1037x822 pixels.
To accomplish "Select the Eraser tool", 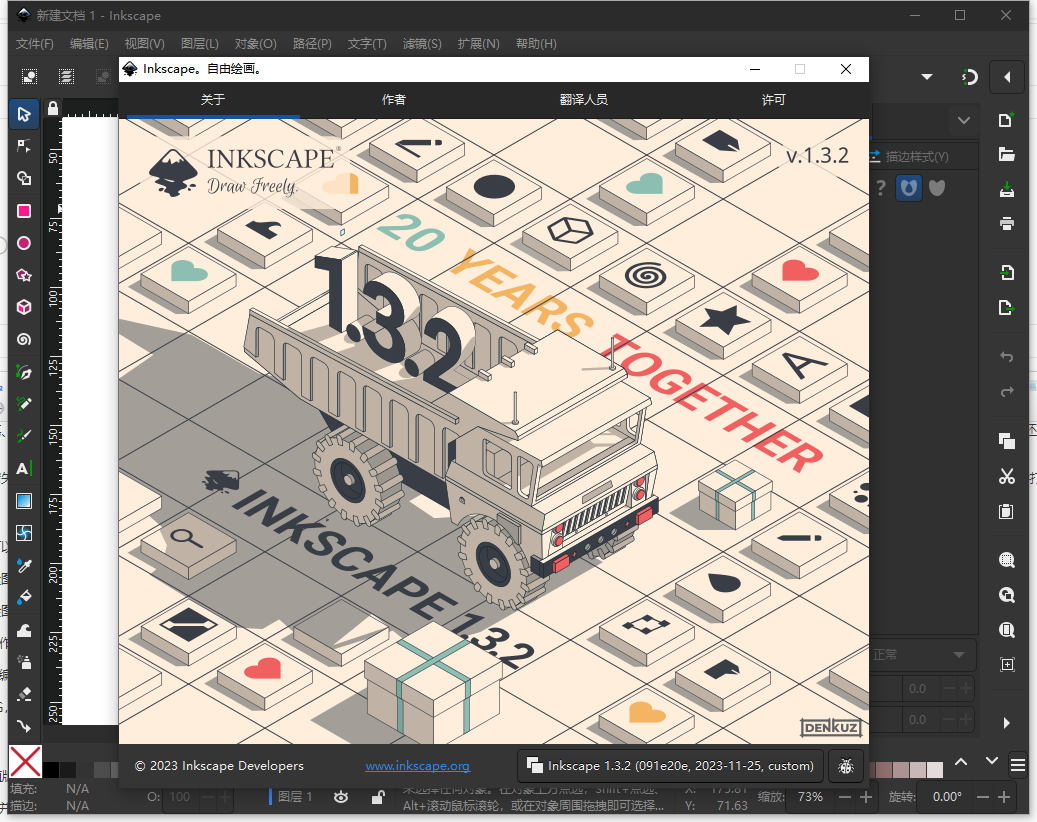I will pyautogui.click(x=24, y=694).
